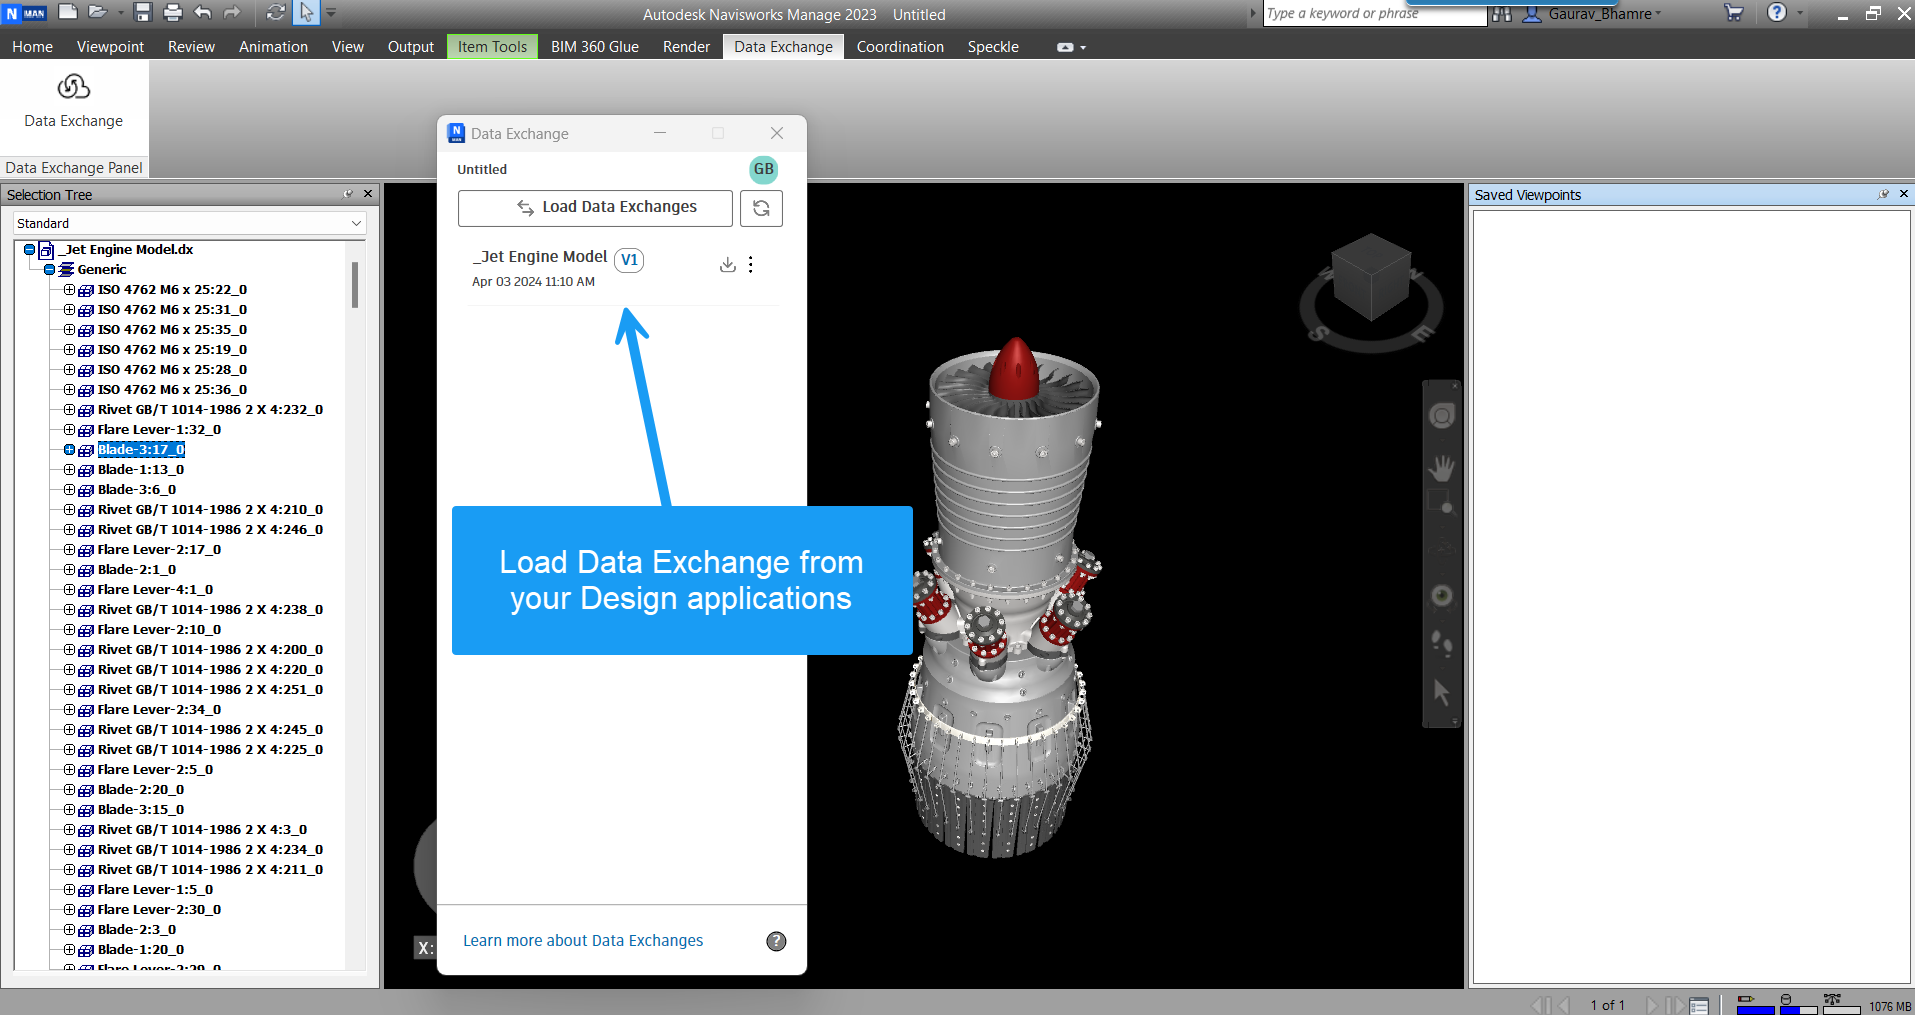The width and height of the screenshot is (1915, 1015).
Task: Select the Pan hand tool in navigation bar
Action: (1441, 468)
